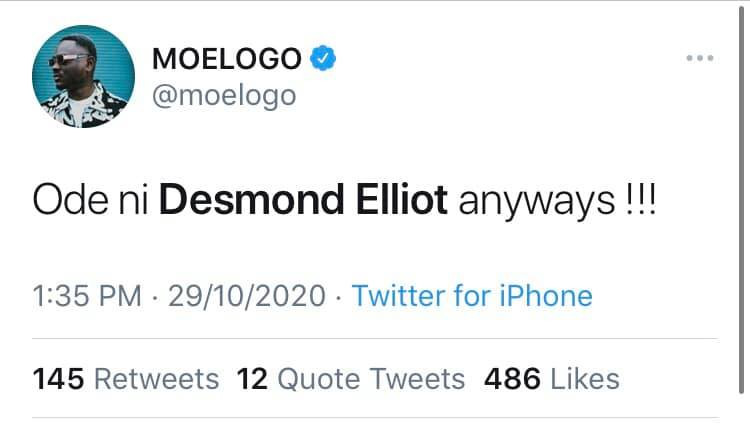750x430 pixels.
Task: Click the "Twitter for iPhone" source link
Action: point(472,296)
